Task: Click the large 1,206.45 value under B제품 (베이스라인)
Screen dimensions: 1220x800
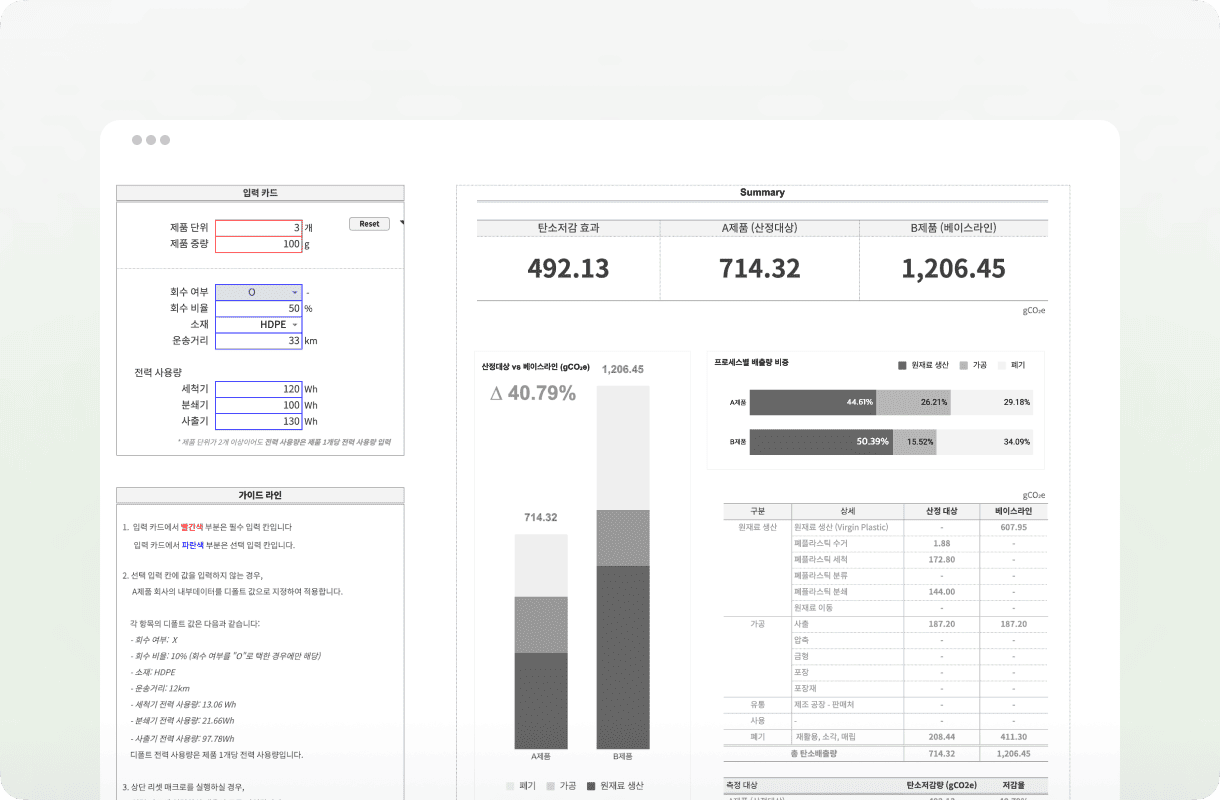Action: coord(953,268)
